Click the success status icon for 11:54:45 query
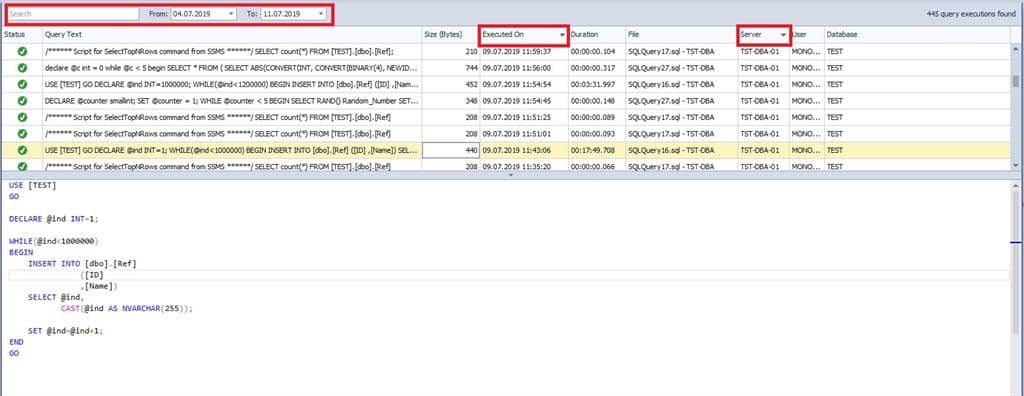The width and height of the screenshot is (1024, 396). pyautogui.click(x=22, y=101)
